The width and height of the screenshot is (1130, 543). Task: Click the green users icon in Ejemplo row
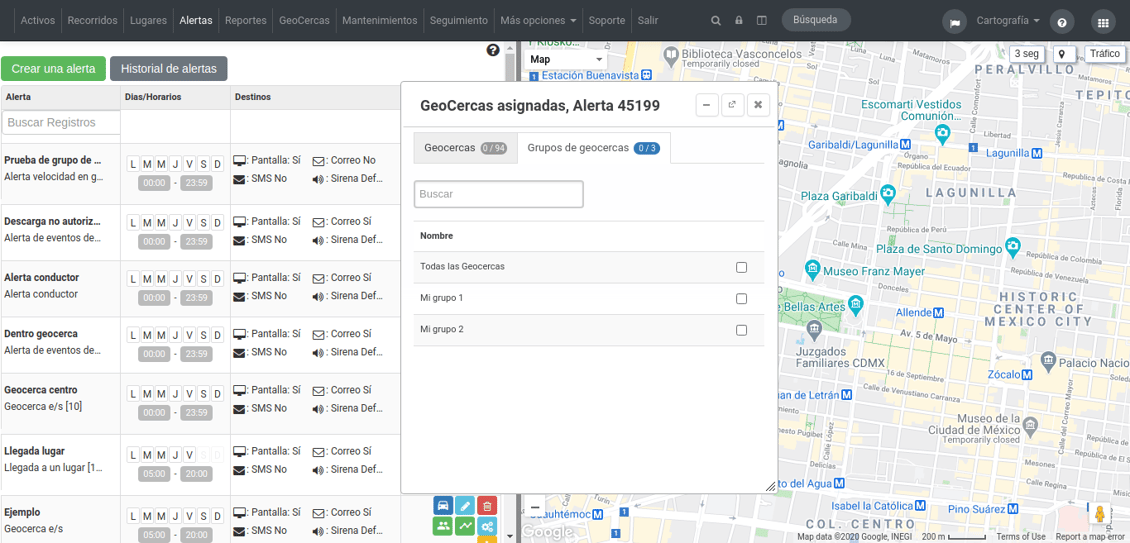[443, 526]
